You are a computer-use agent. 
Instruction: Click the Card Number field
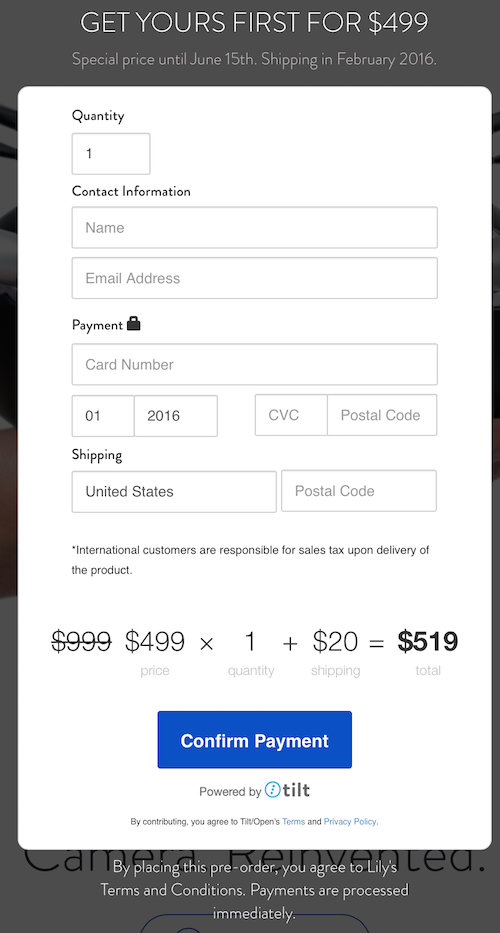[255, 364]
